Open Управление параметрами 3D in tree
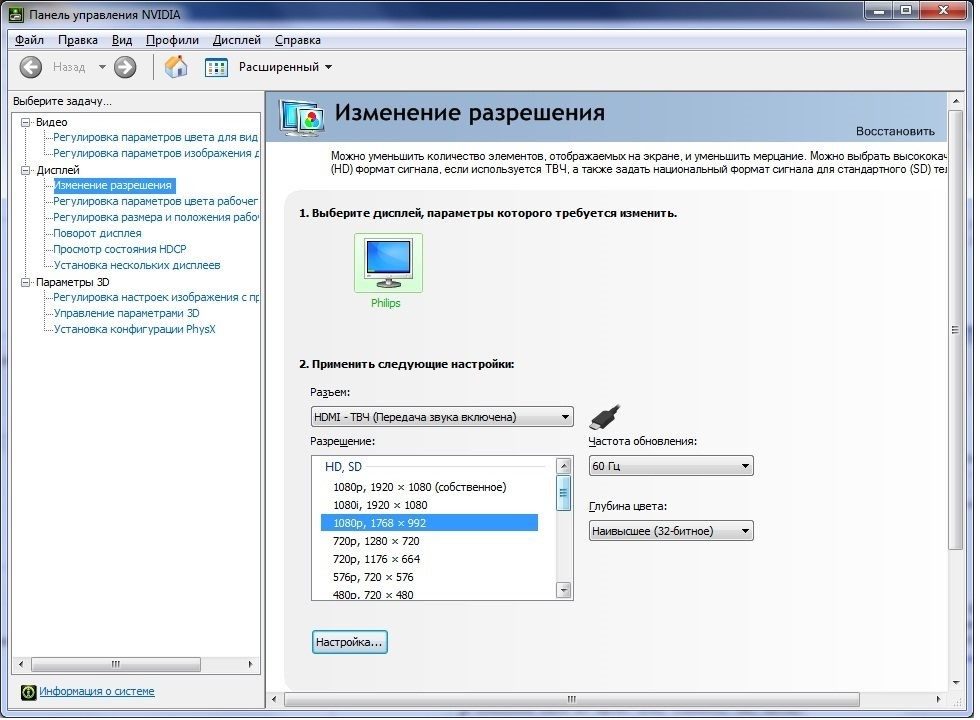The width and height of the screenshot is (980, 720). click(126, 313)
